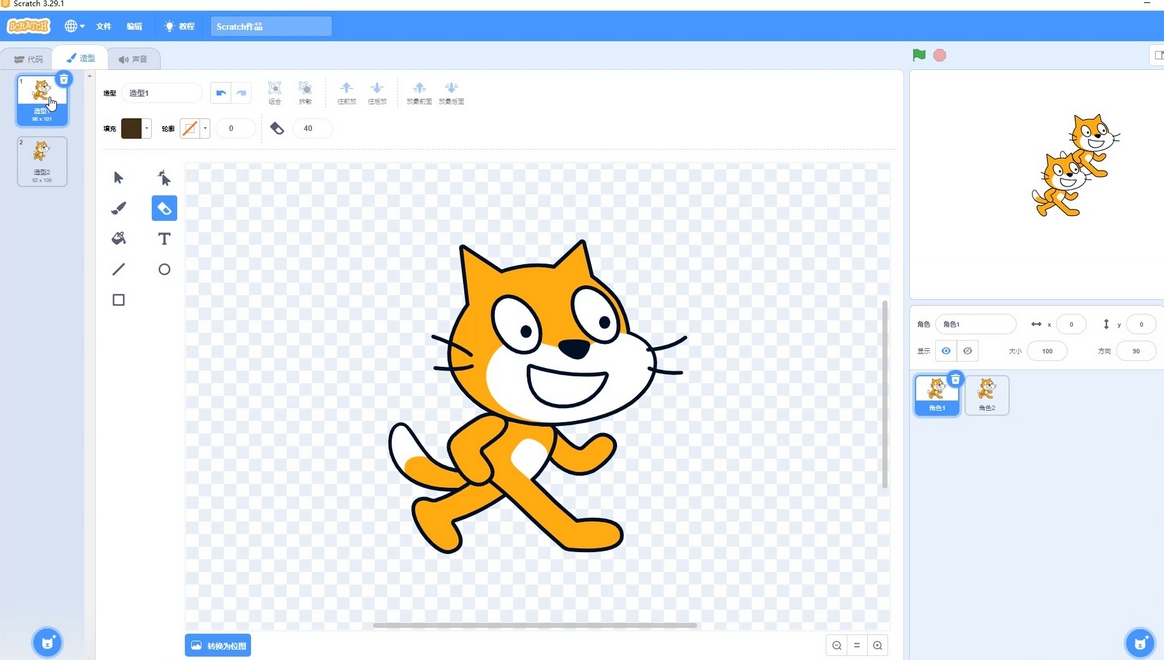1164x660 pixels.
Task: Click the 转换为位图 button
Action: pyautogui.click(x=218, y=645)
